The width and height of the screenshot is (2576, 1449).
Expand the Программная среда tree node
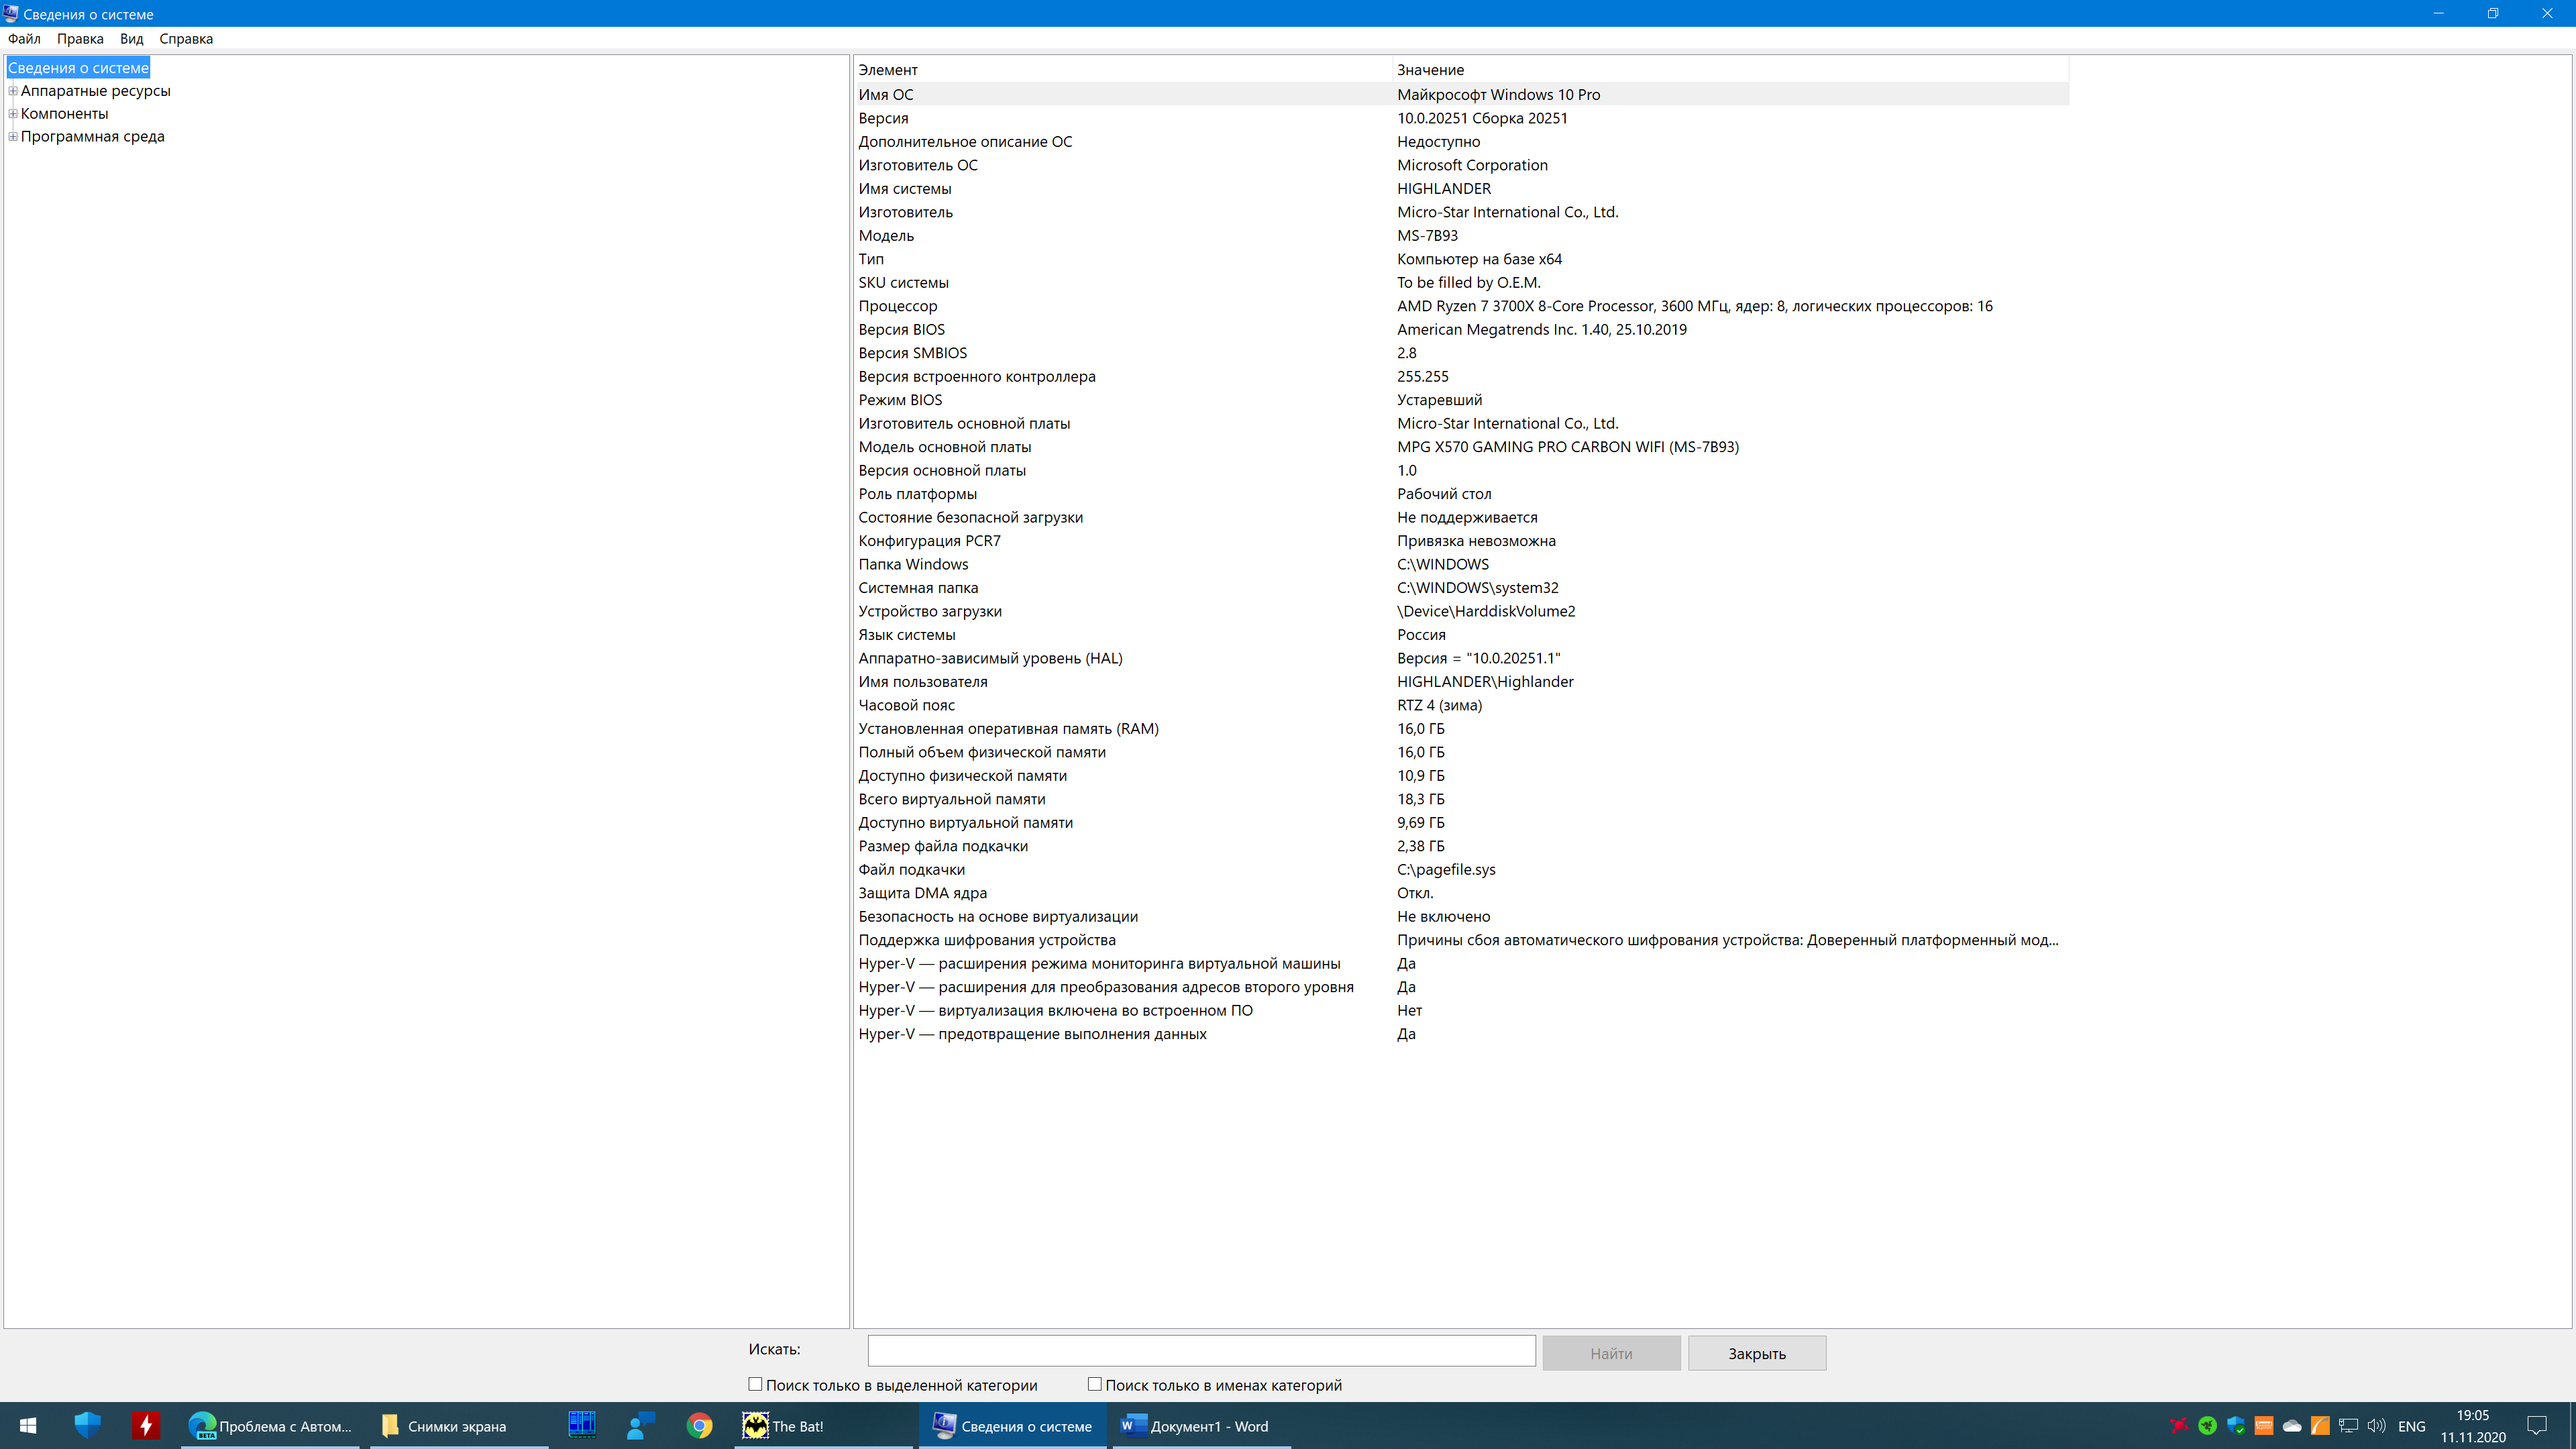[x=13, y=137]
